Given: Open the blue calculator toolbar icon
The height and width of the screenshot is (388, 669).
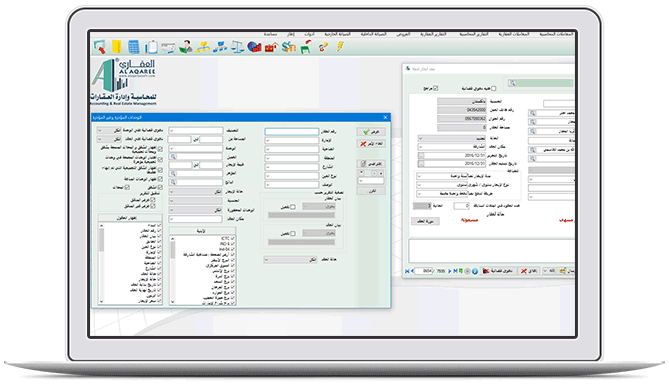Looking at the screenshot, I should (134, 47).
